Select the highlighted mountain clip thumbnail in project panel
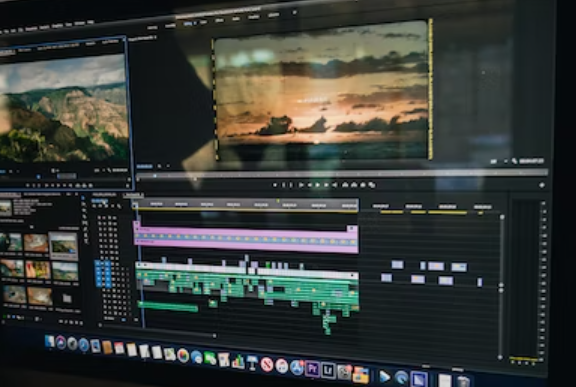576x387 pixels. pos(64,245)
